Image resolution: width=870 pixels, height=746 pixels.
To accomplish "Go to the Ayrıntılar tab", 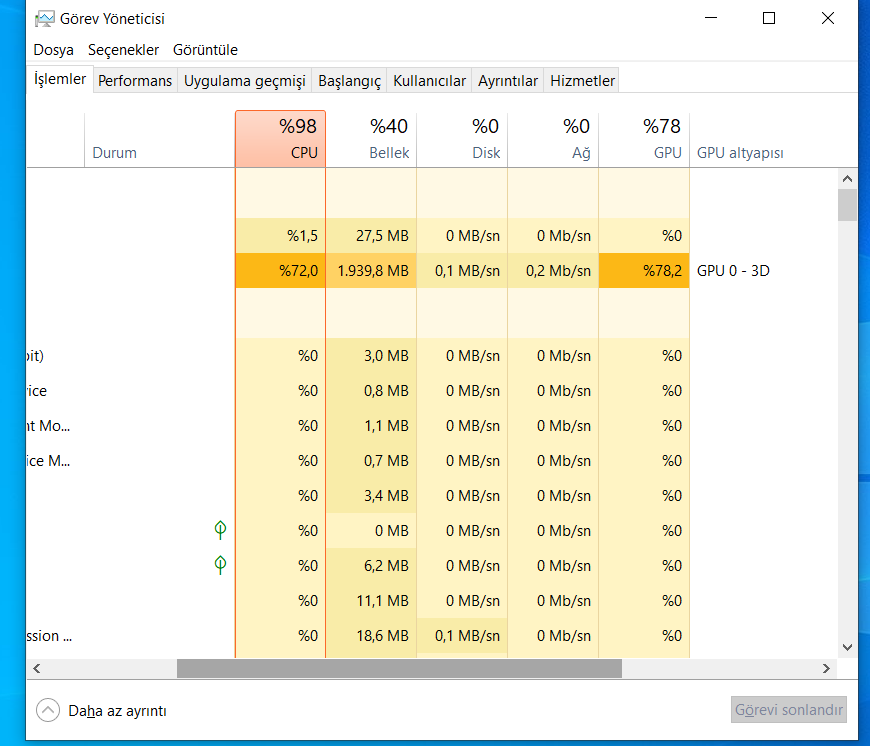I will click(508, 81).
